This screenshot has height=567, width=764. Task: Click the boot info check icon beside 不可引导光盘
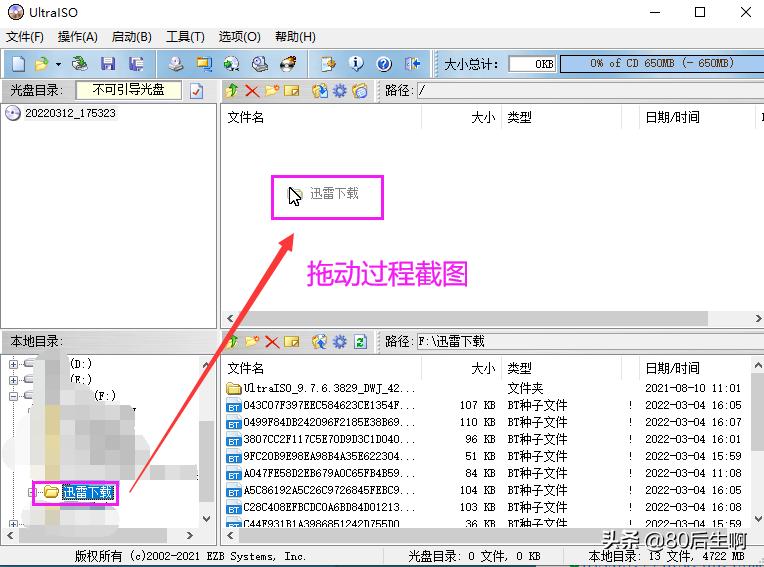[x=196, y=91]
